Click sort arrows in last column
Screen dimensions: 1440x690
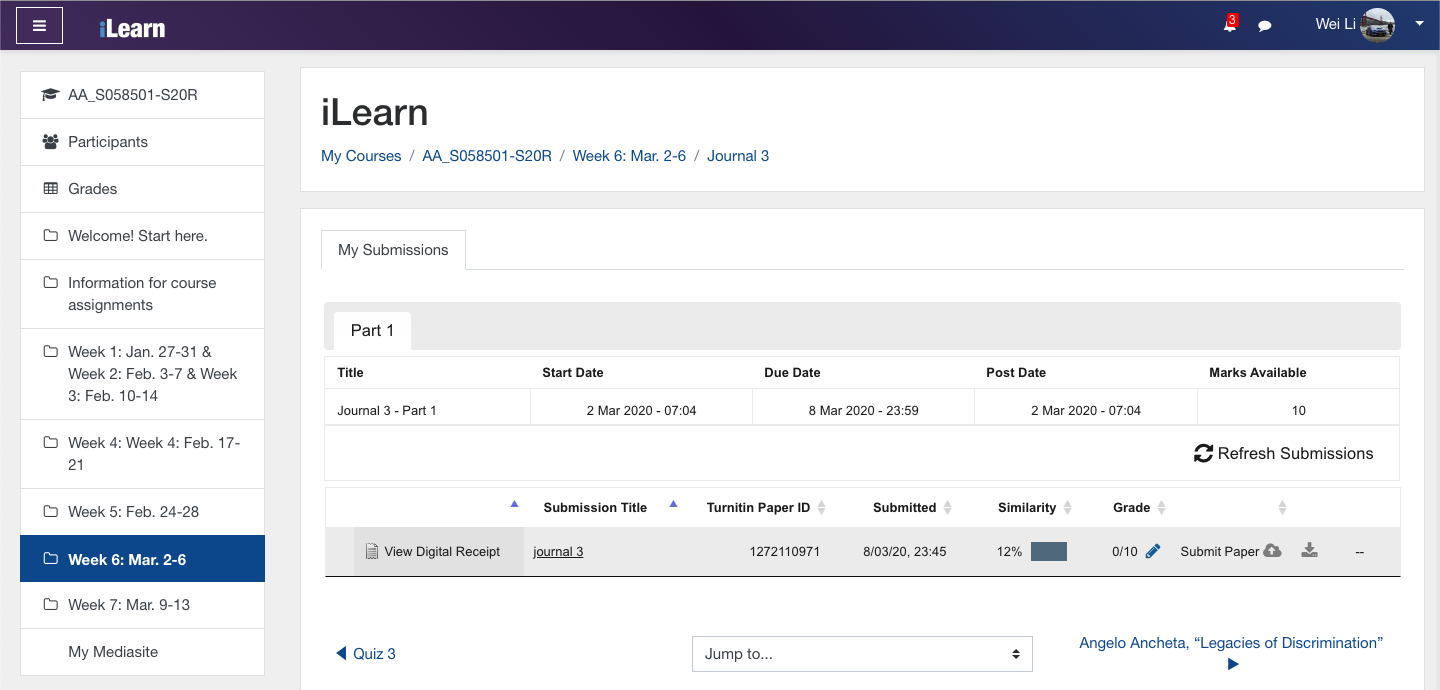tap(1282, 508)
